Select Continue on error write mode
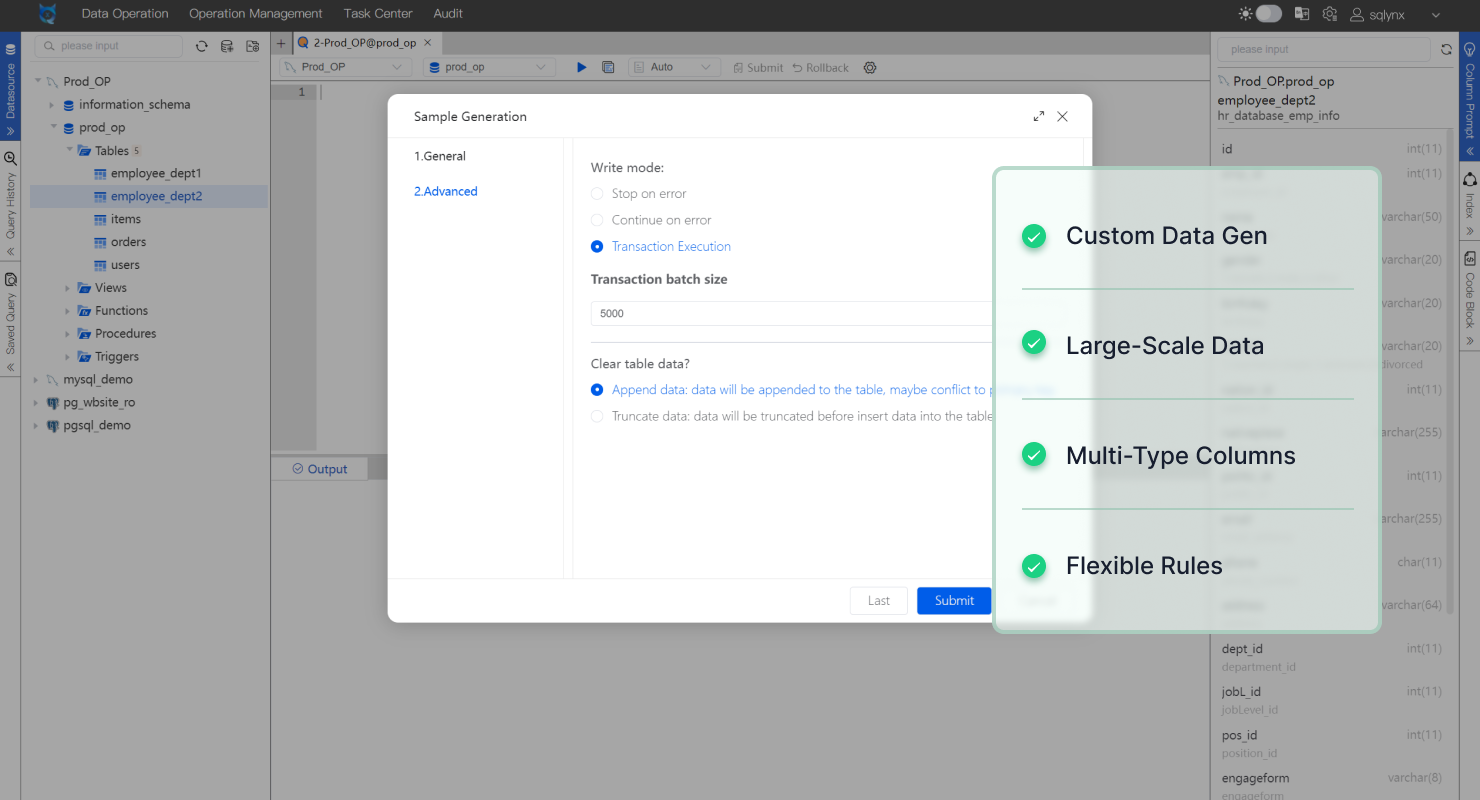 597,220
